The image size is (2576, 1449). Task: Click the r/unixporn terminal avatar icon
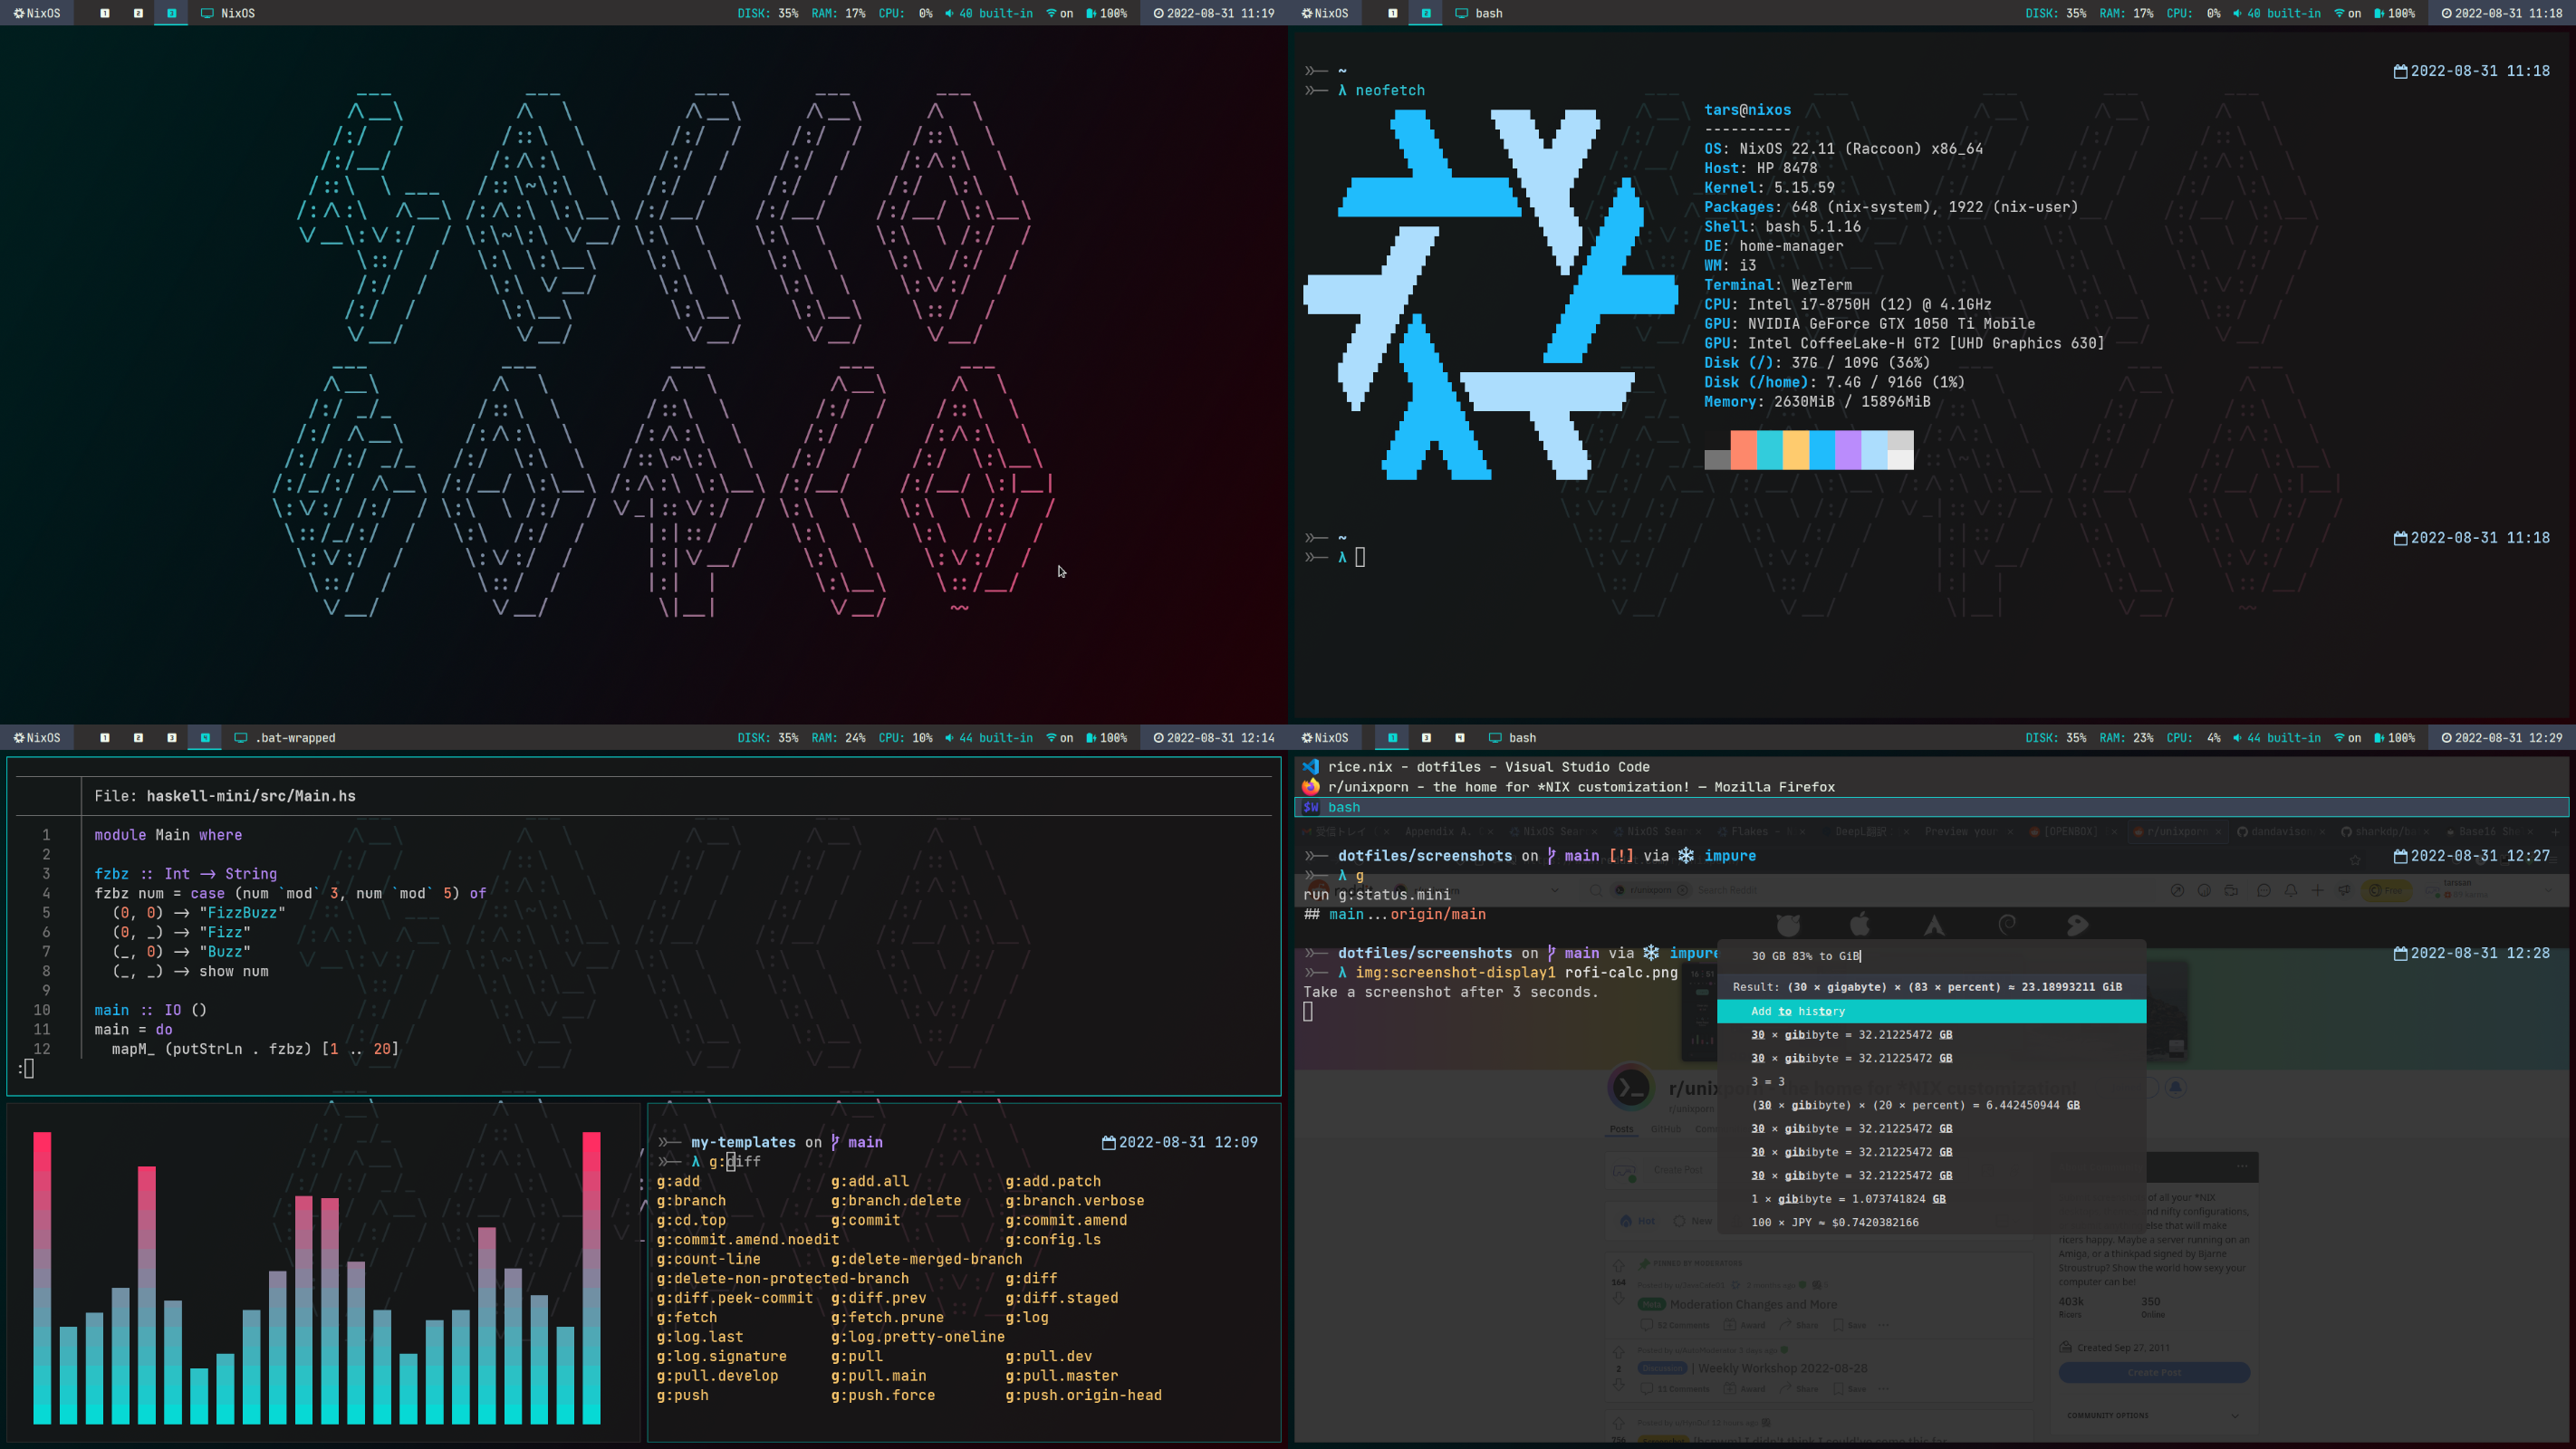1631,1087
